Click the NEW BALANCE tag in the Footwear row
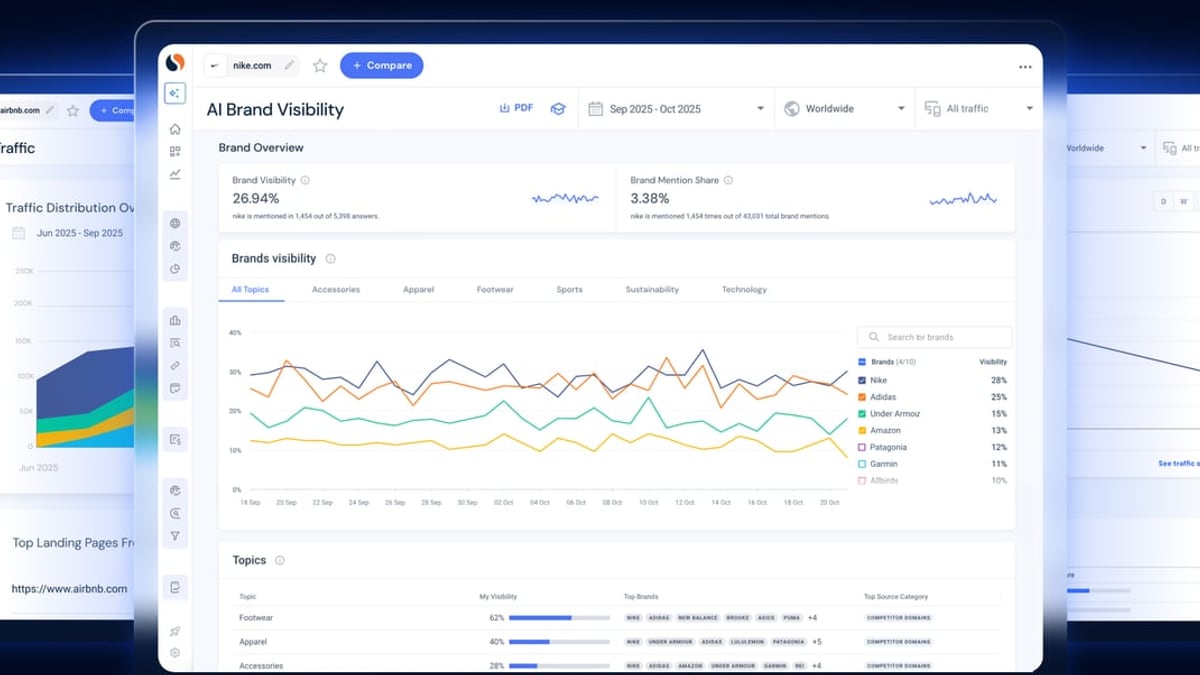1200x675 pixels. click(x=697, y=618)
